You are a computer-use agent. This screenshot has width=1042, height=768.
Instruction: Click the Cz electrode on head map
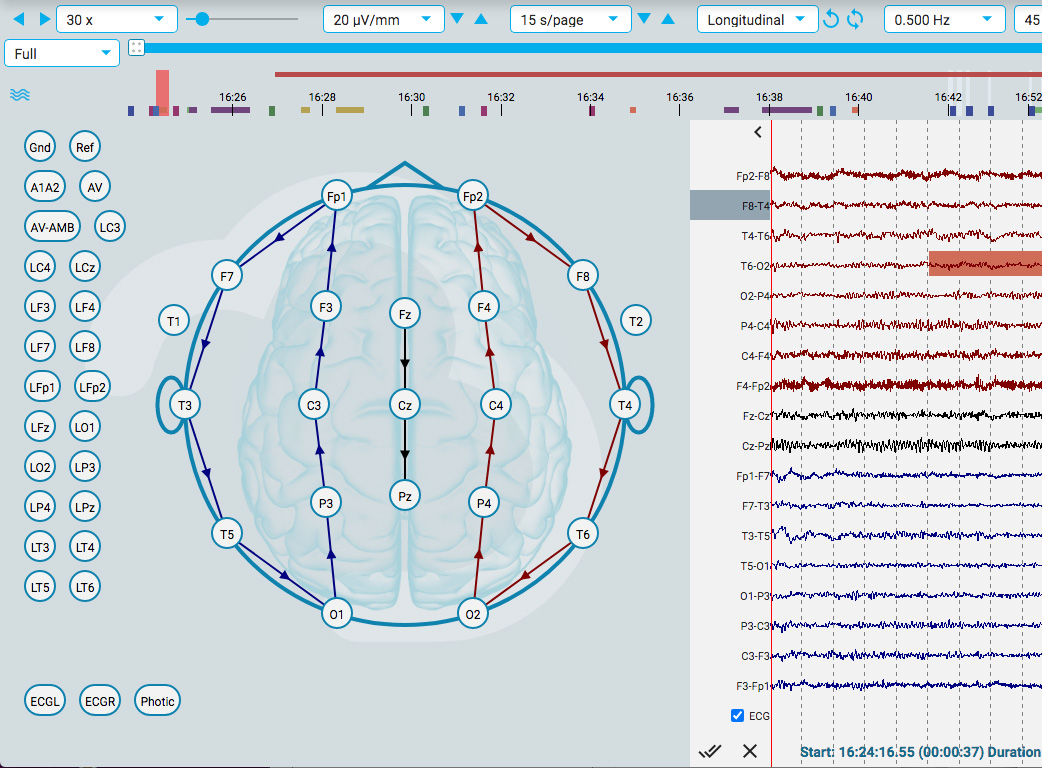coord(405,405)
